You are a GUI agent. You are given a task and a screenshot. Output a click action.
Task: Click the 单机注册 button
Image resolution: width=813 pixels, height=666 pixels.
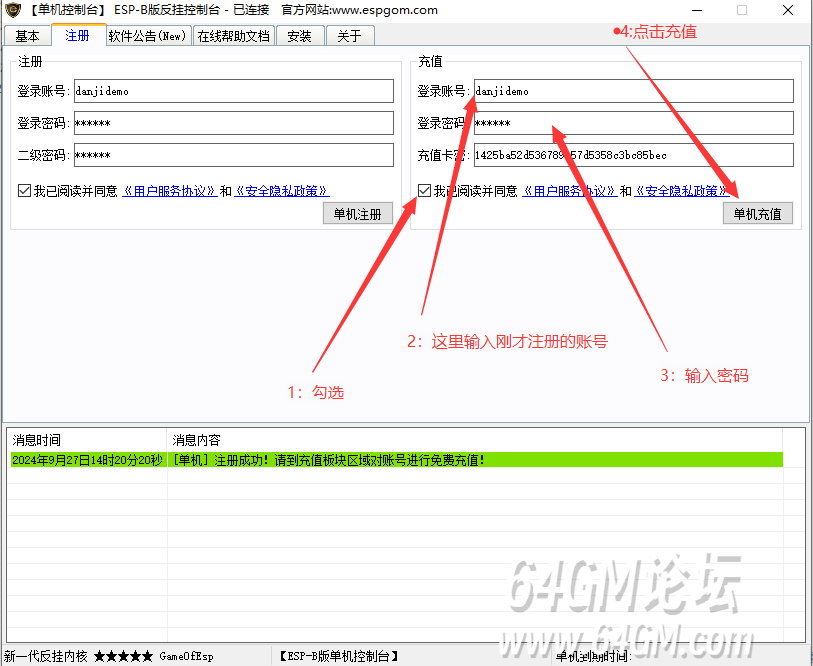[x=358, y=214]
